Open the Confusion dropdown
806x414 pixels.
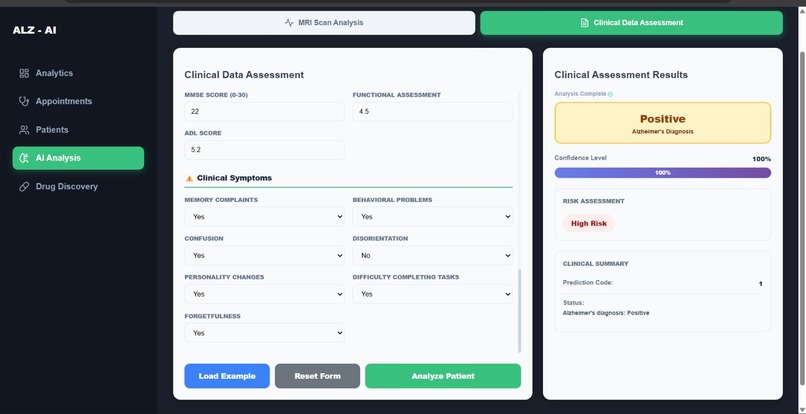click(x=264, y=255)
